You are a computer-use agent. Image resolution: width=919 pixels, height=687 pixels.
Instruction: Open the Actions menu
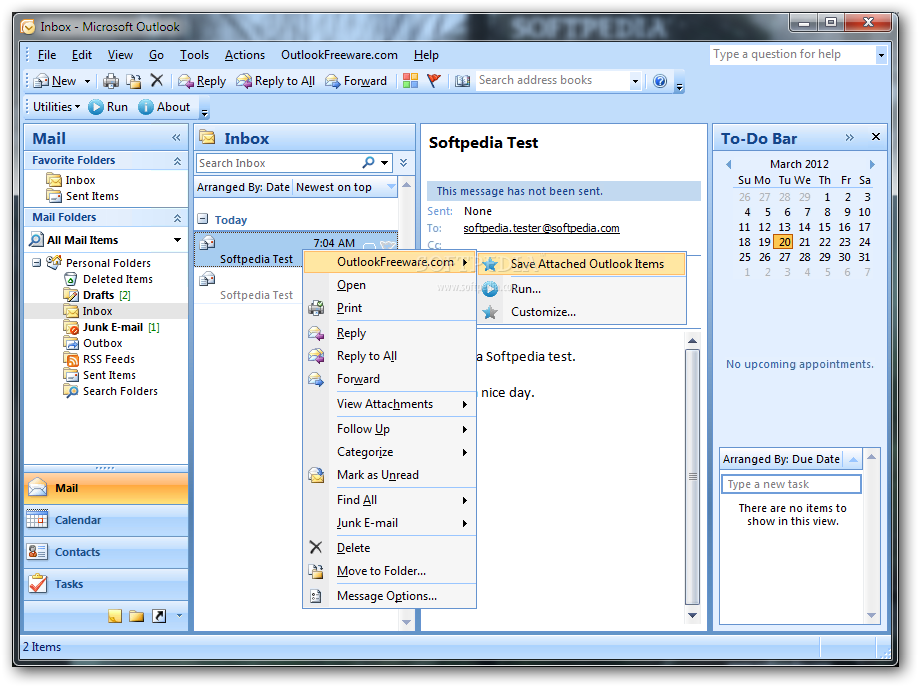[244, 55]
